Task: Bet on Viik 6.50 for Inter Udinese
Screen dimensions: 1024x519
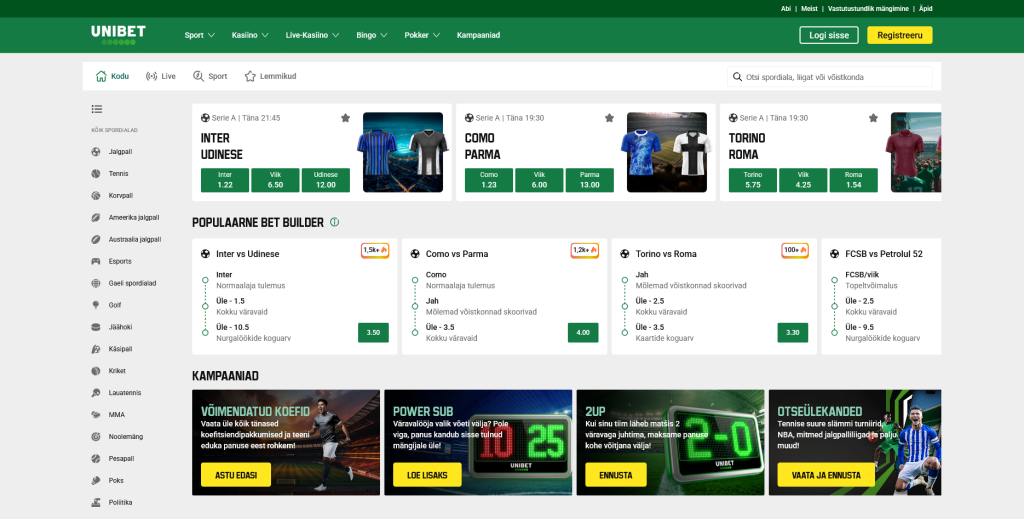Action: click(276, 180)
